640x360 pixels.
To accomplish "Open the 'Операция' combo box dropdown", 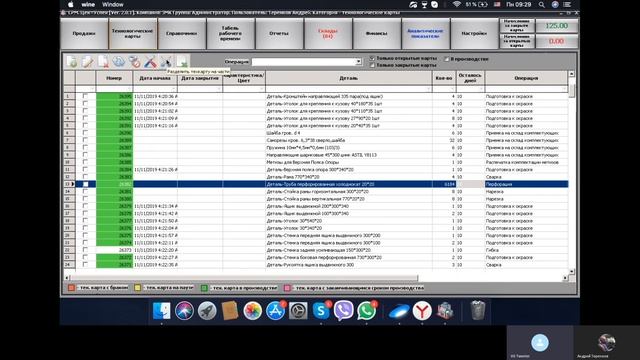I will click(358, 62).
